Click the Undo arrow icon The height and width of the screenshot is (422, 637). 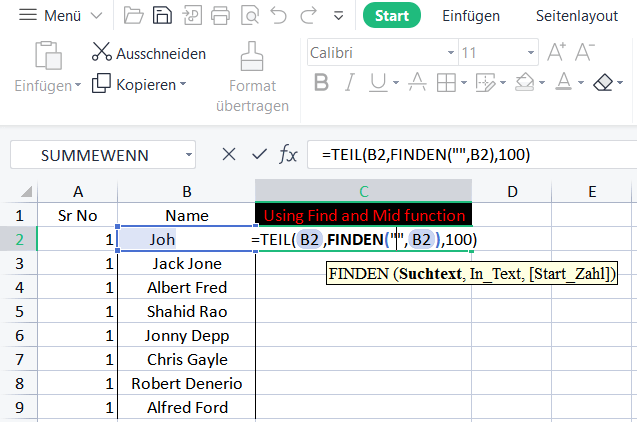[x=279, y=15]
